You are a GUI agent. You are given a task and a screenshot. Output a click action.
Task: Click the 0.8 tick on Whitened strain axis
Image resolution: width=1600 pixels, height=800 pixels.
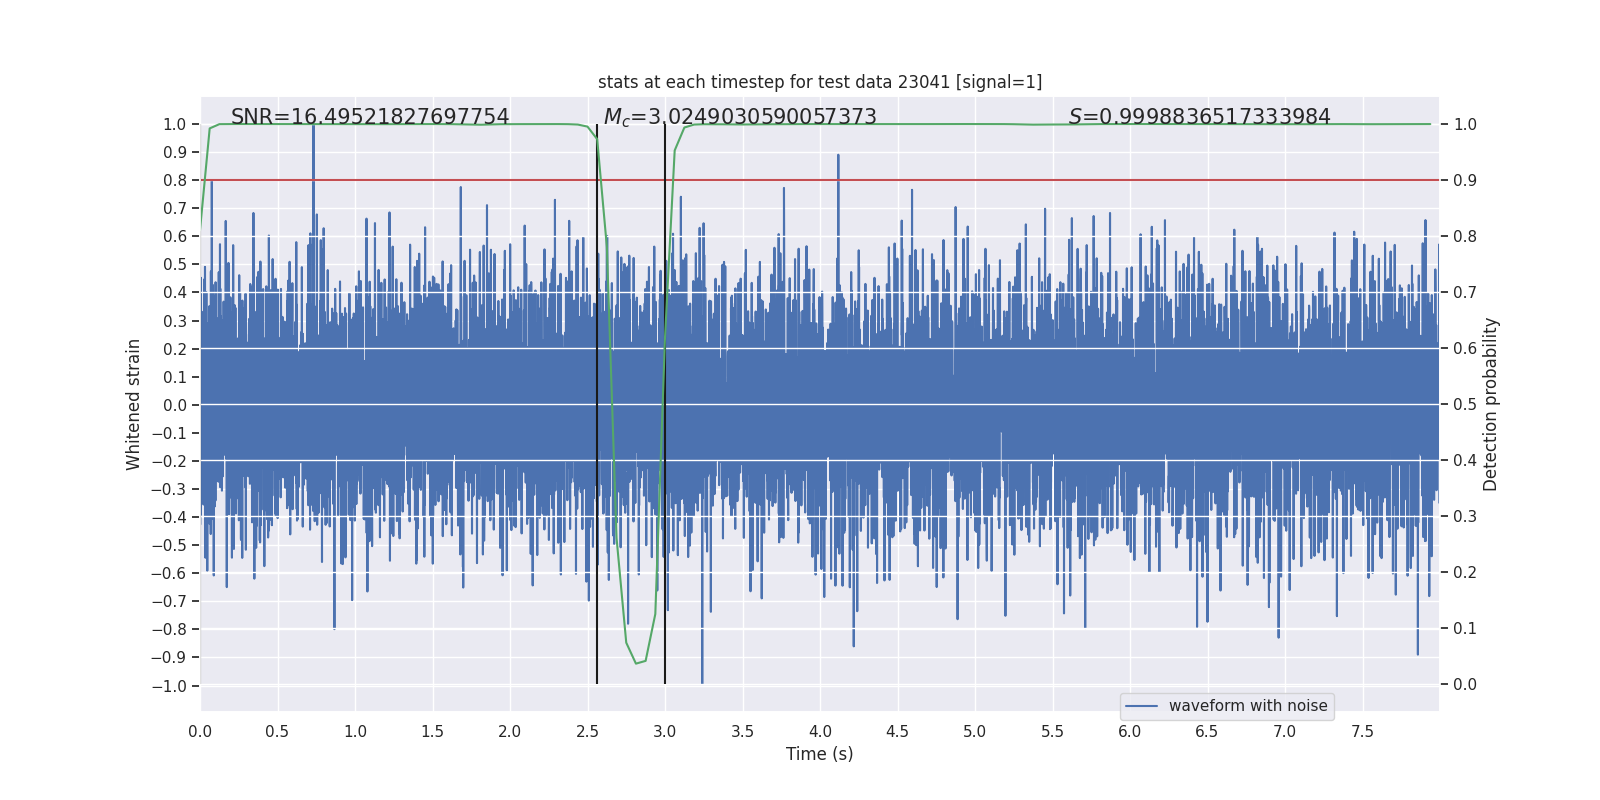point(175,180)
